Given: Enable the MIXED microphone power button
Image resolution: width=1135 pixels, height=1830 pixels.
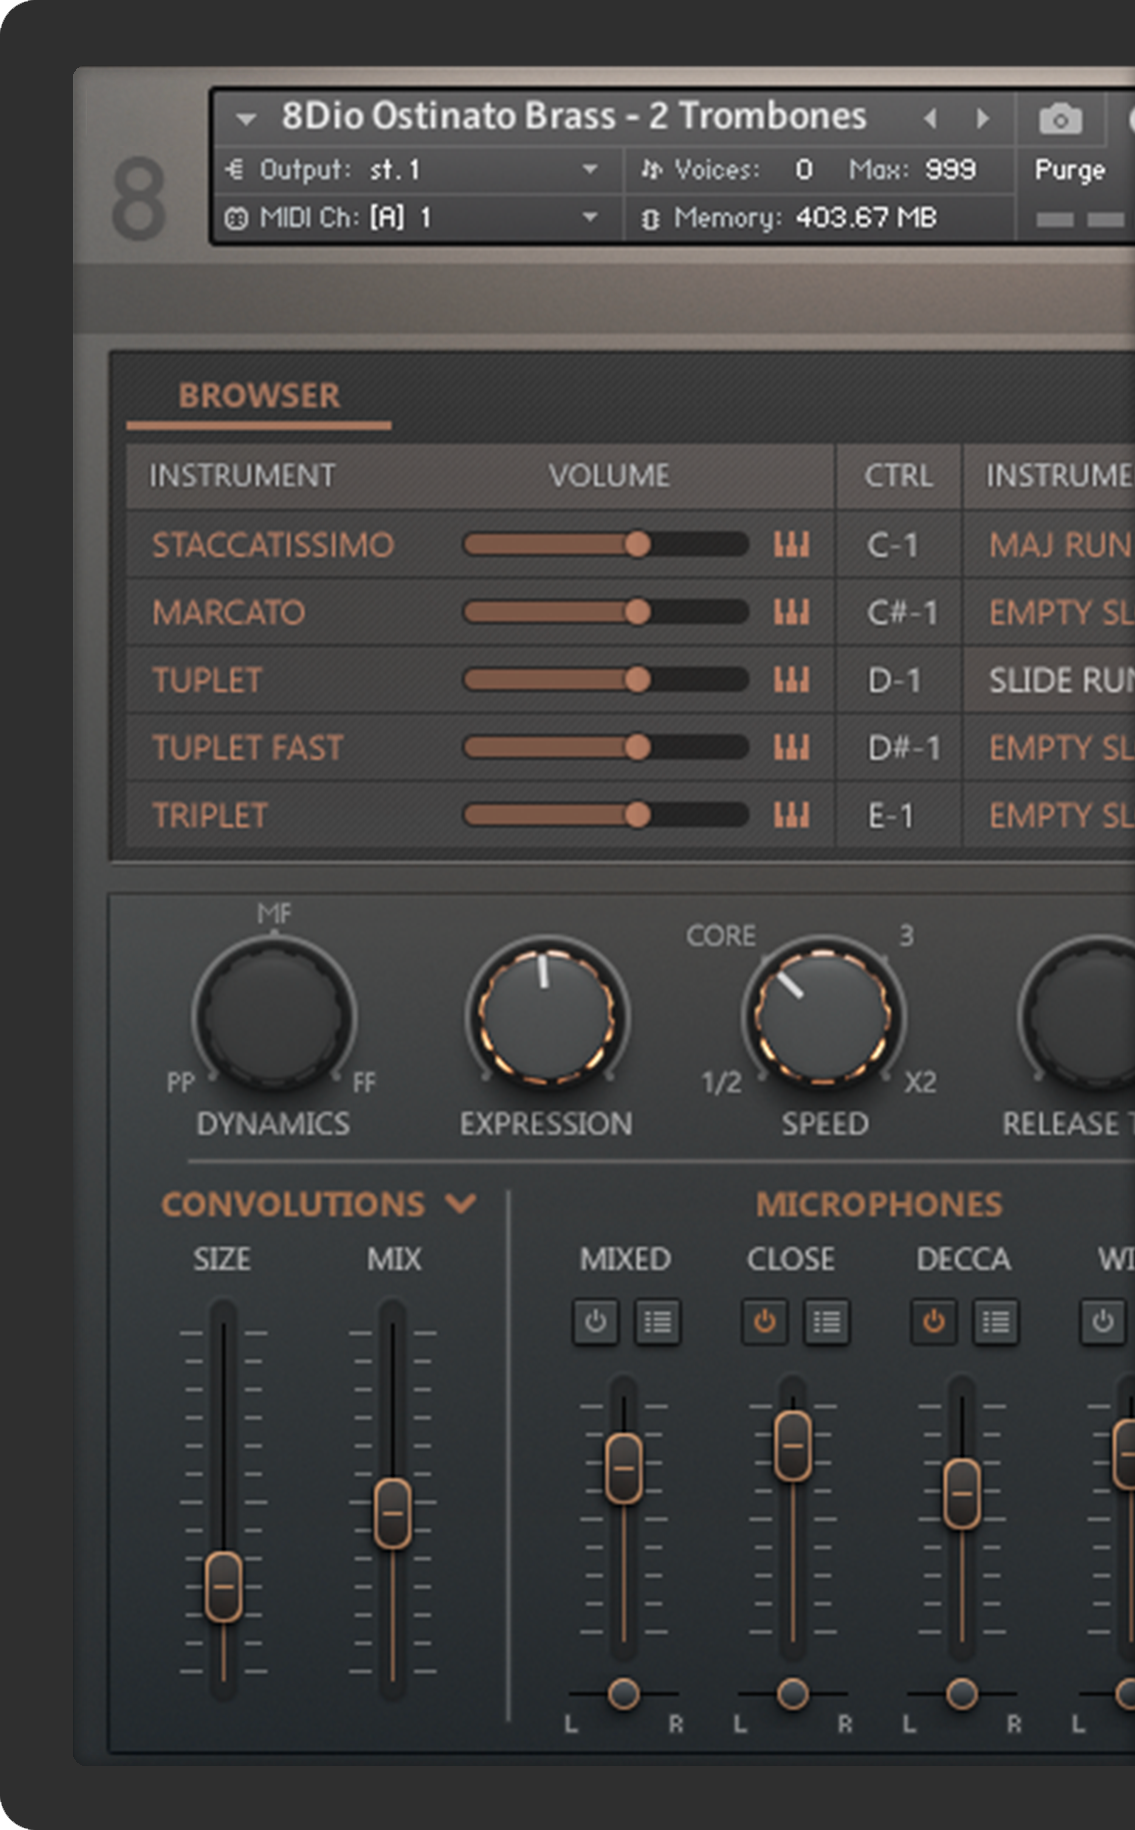Looking at the screenshot, I should [x=595, y=1322].
